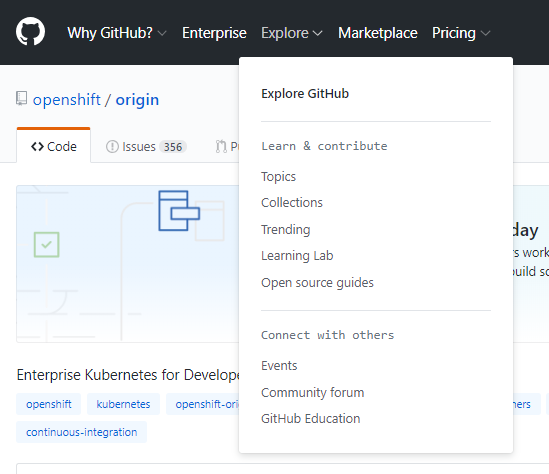Select Collections in Explore menu
The width and height of the screenshot is (549, 474).
(292, 203)
